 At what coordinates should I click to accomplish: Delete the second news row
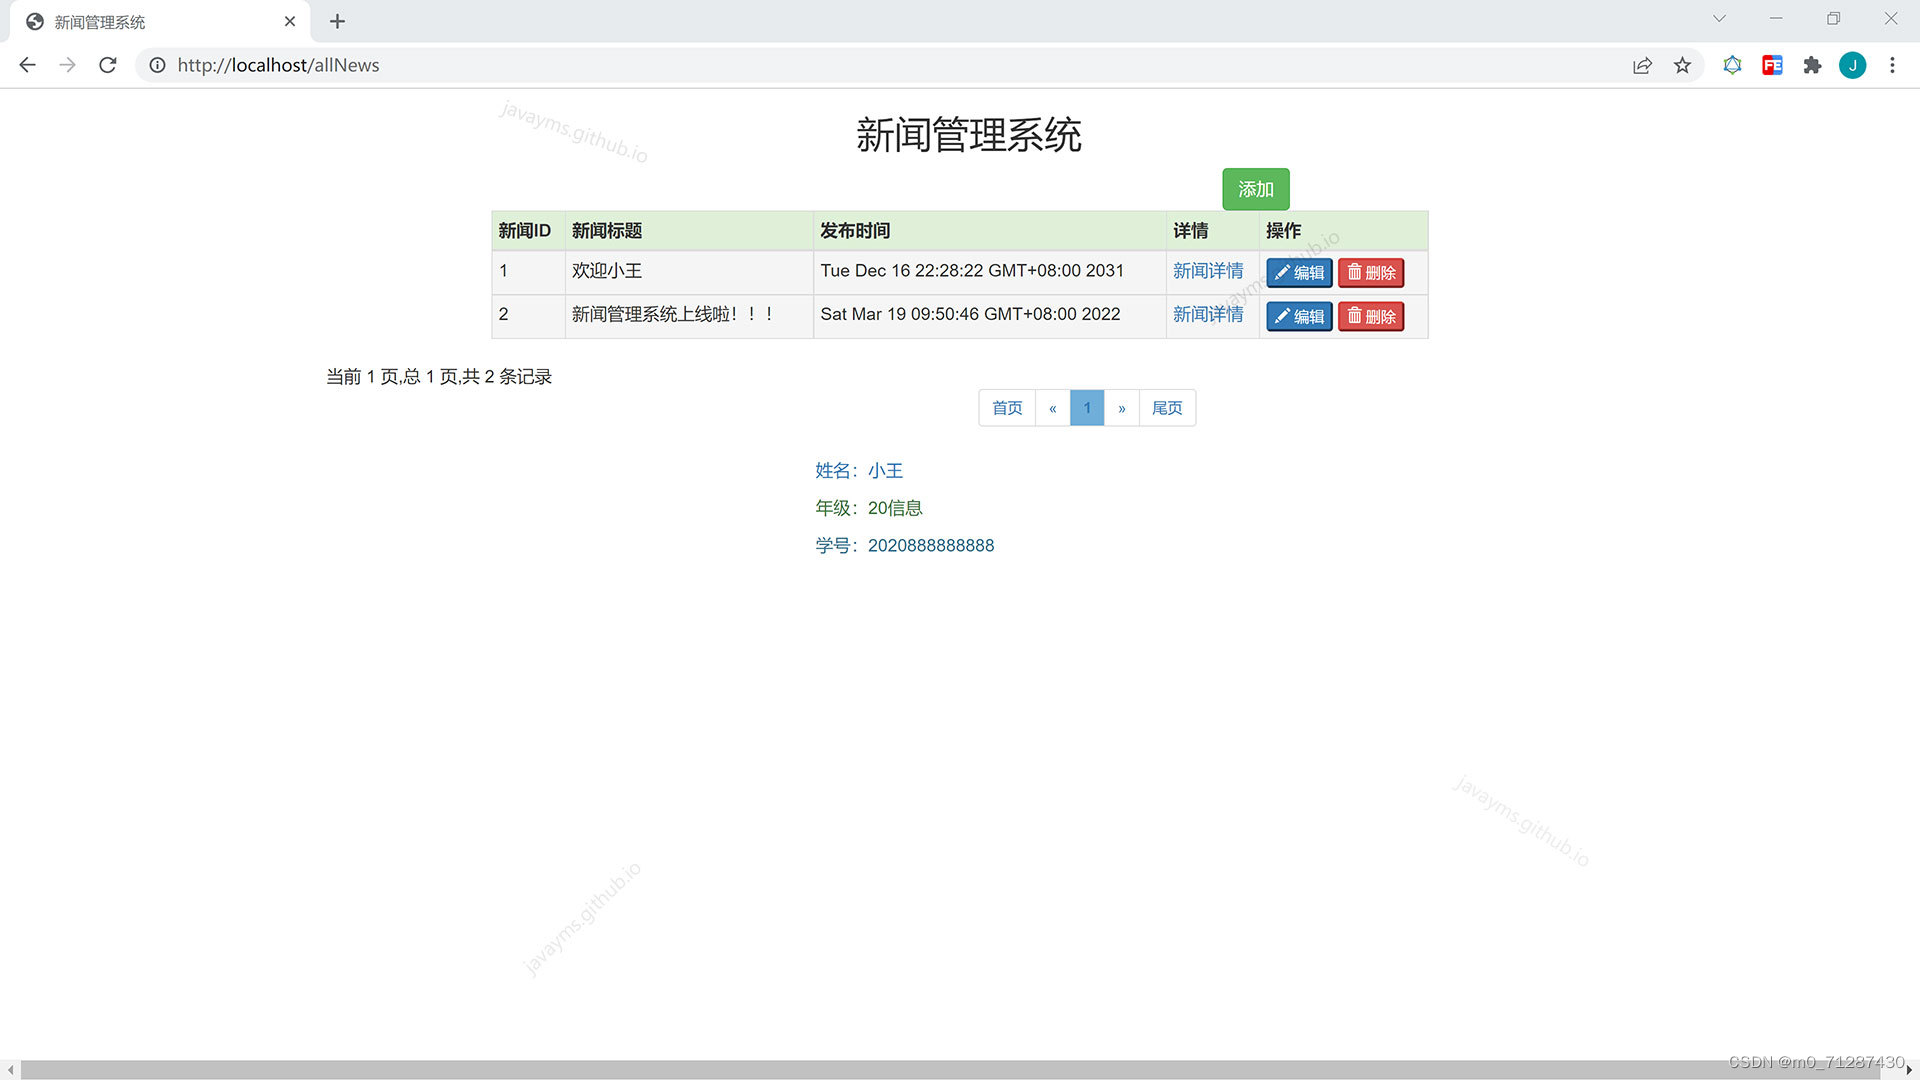(x=1371, y=317)
